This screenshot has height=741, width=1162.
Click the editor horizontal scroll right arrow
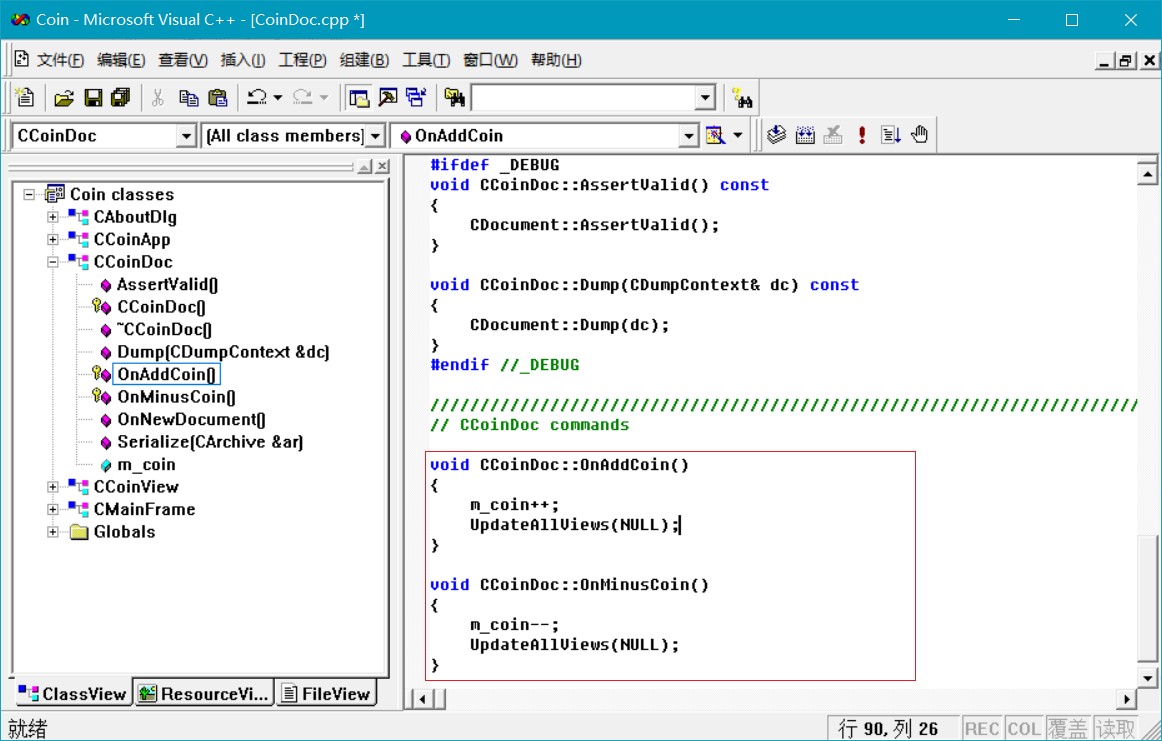click(x=1126, y=699)
